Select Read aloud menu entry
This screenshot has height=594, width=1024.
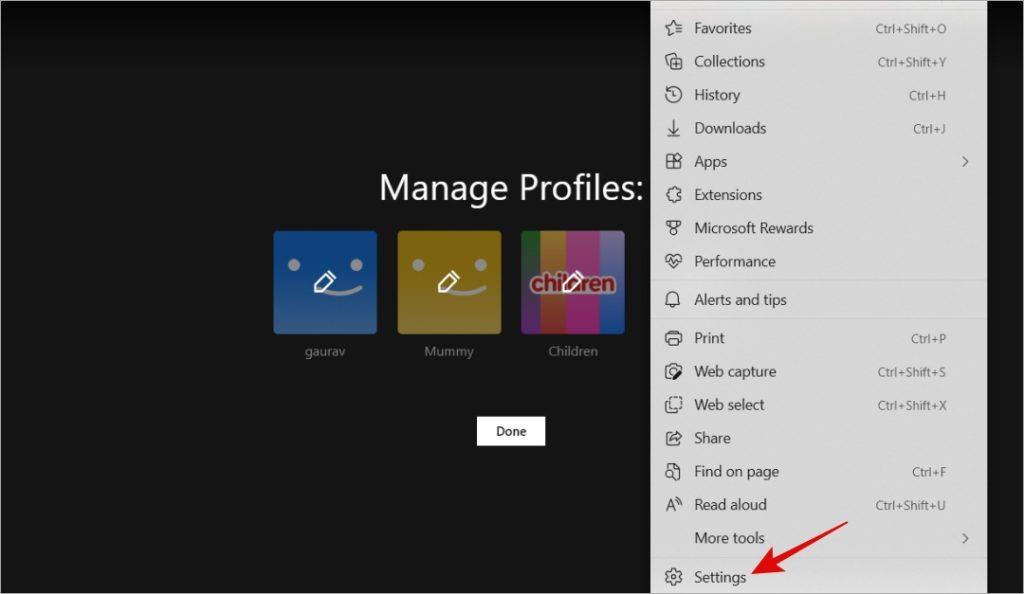819,505
